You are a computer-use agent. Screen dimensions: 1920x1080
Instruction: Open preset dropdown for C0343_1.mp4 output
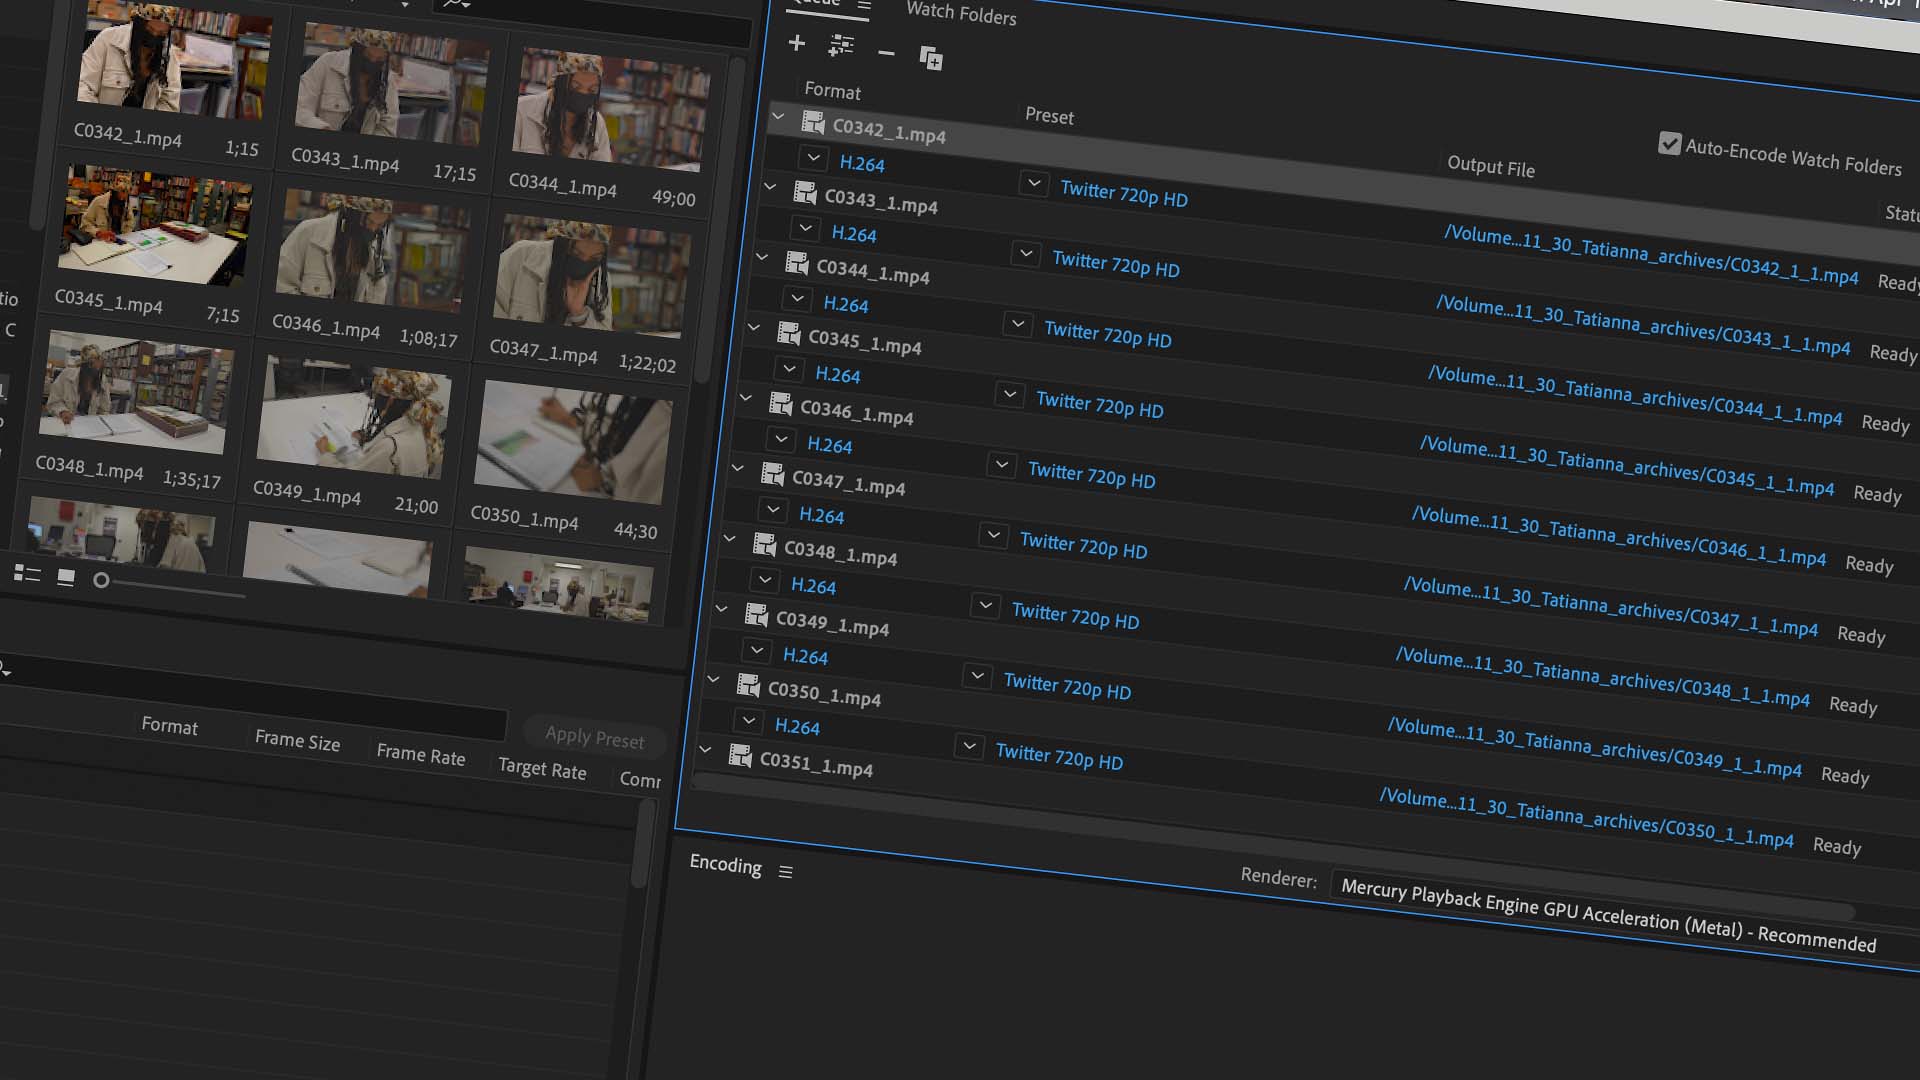coord(1026,254)
